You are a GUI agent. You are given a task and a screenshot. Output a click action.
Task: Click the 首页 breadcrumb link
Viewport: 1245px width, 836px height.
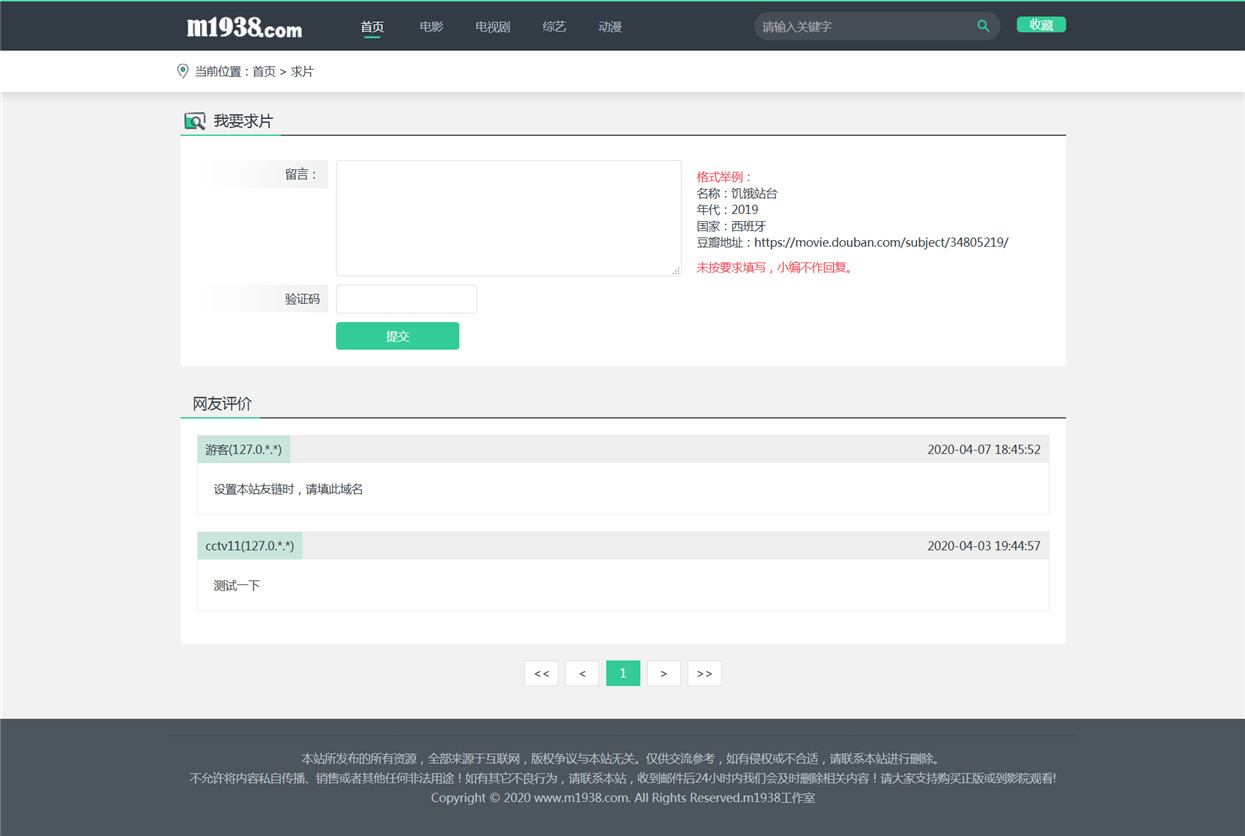[x=264, y=72]
